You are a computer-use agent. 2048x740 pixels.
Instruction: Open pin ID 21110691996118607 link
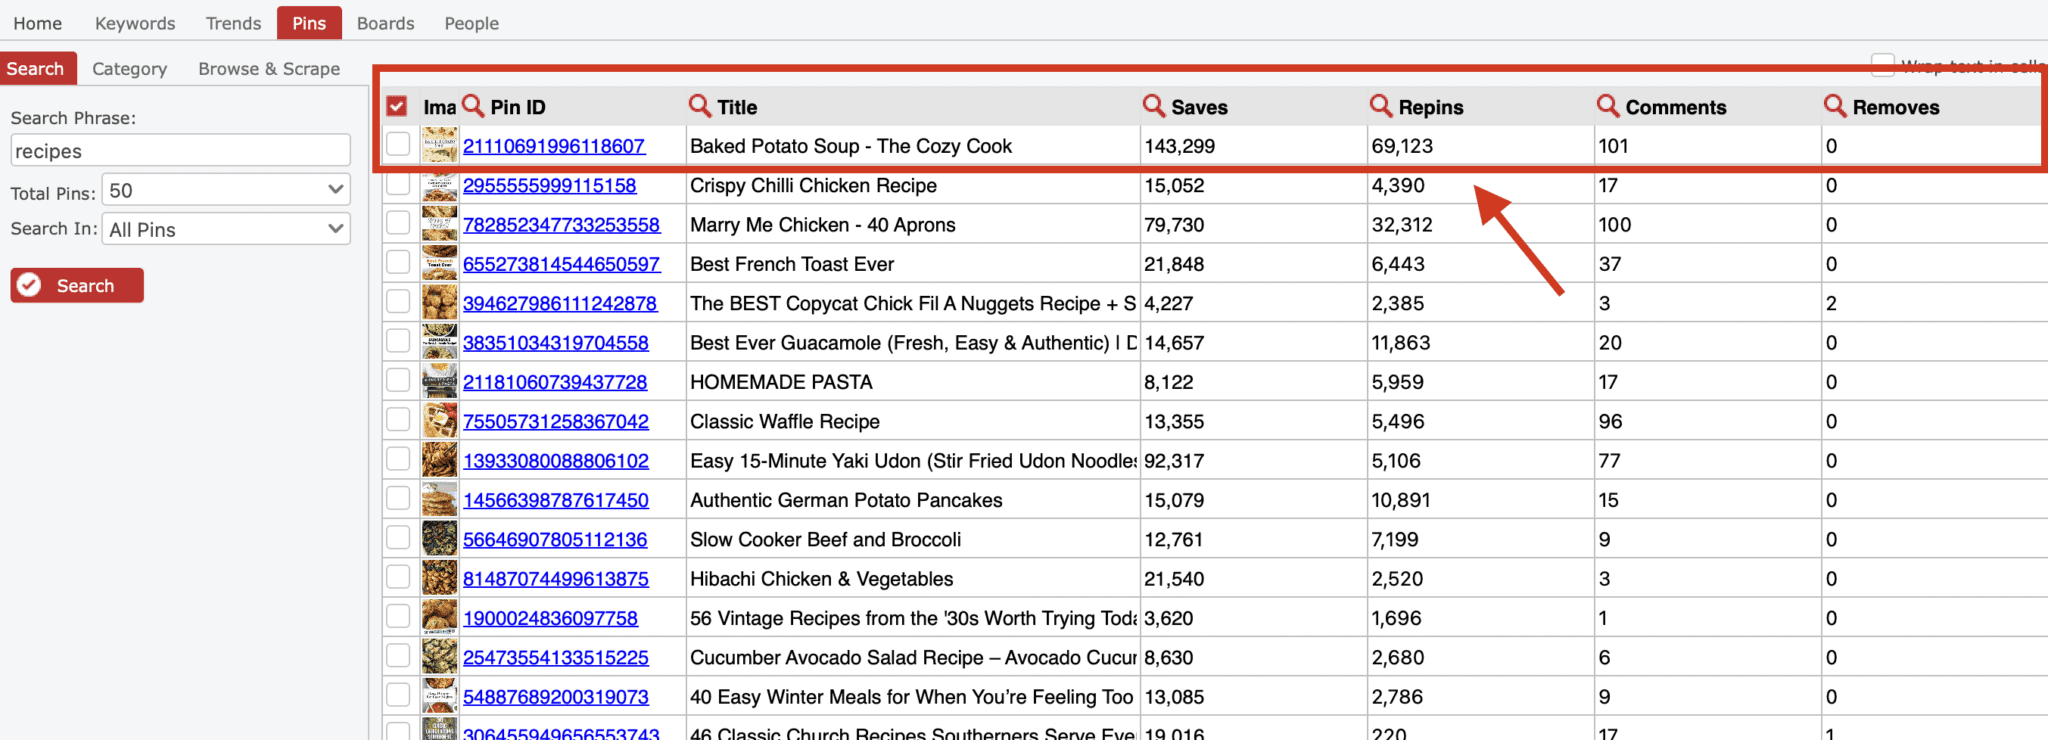pyautogui.click(x=553, y=146)
